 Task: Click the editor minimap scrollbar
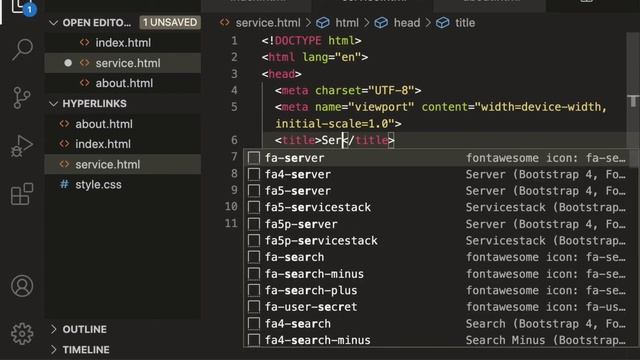pos(633,100)
